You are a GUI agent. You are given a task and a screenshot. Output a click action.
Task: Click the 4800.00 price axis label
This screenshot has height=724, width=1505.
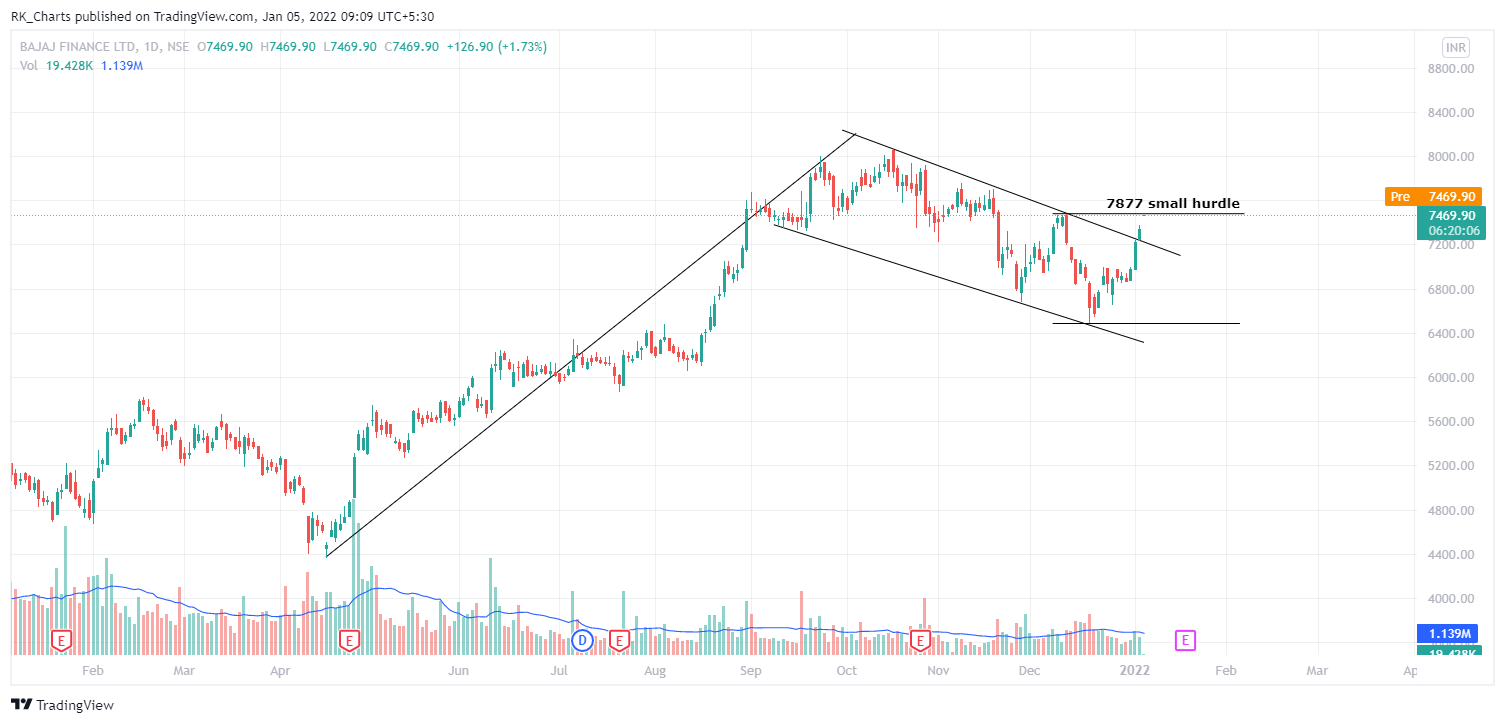pyautogui.click(x=1452, y=511)
